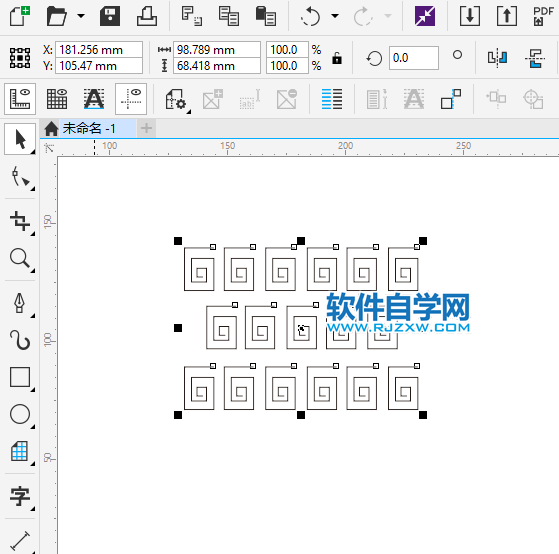Click the mirror horizontally button
This screenshot has height=554, width=559.
497,57
